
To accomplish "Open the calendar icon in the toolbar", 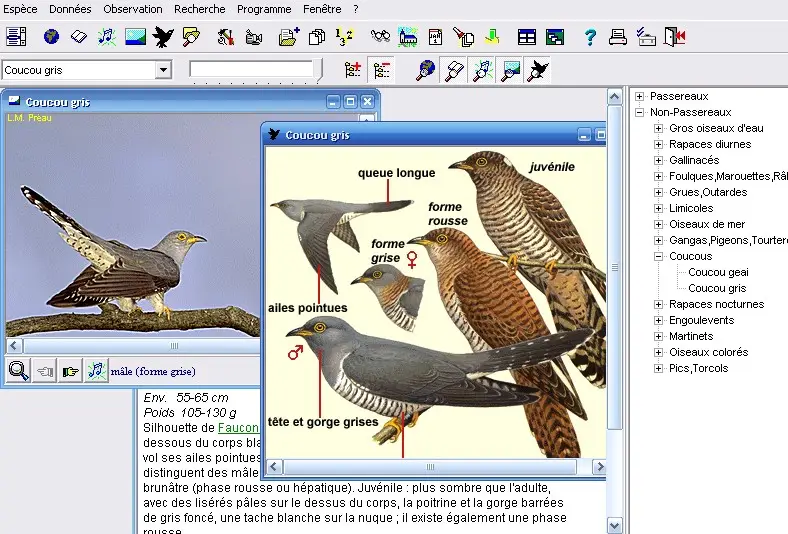I will point(435,37).
